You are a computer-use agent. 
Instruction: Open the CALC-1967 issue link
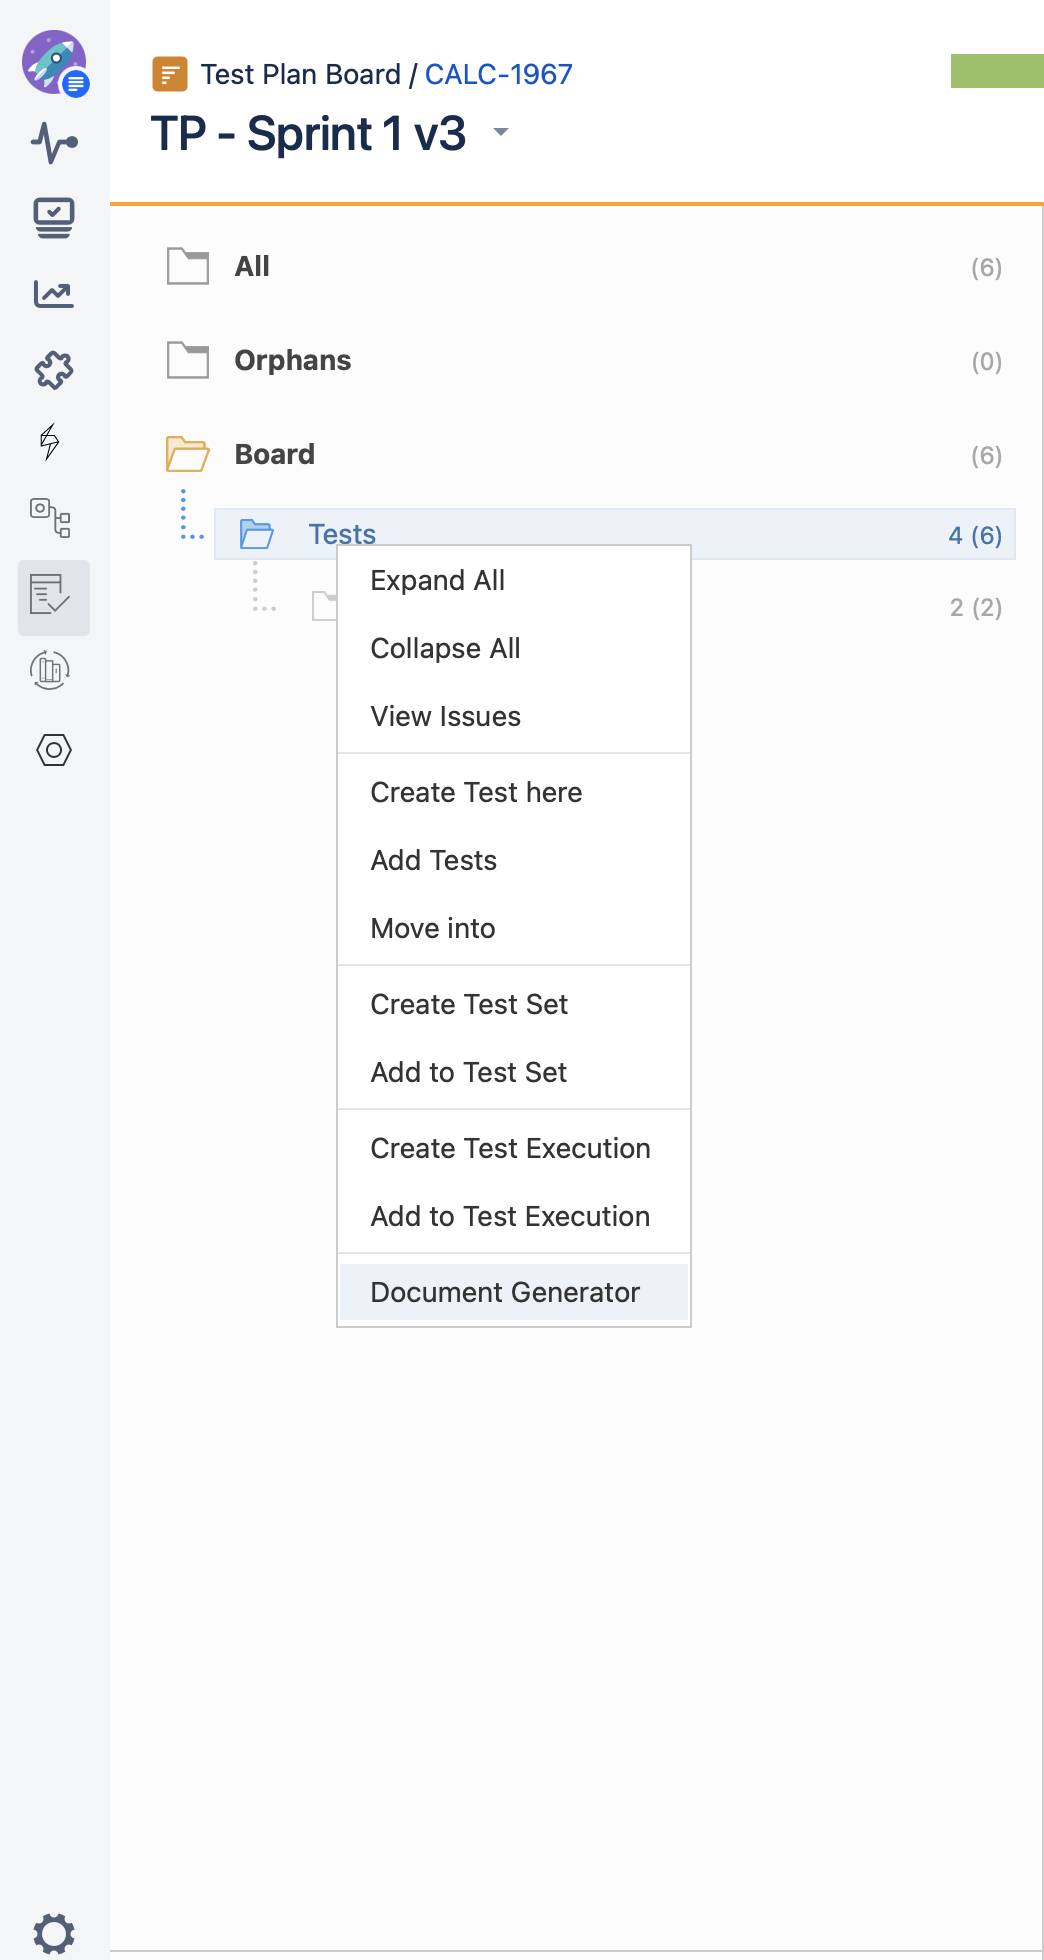tap(498, 74)
